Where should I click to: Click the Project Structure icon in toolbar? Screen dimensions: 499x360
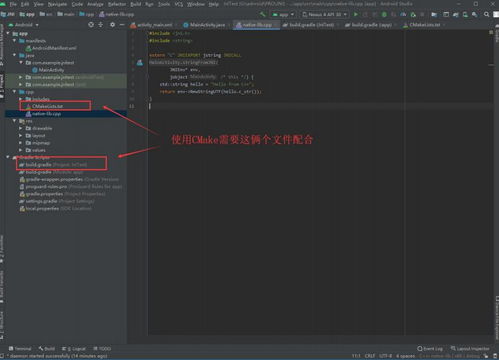click(x=434, y=14)
